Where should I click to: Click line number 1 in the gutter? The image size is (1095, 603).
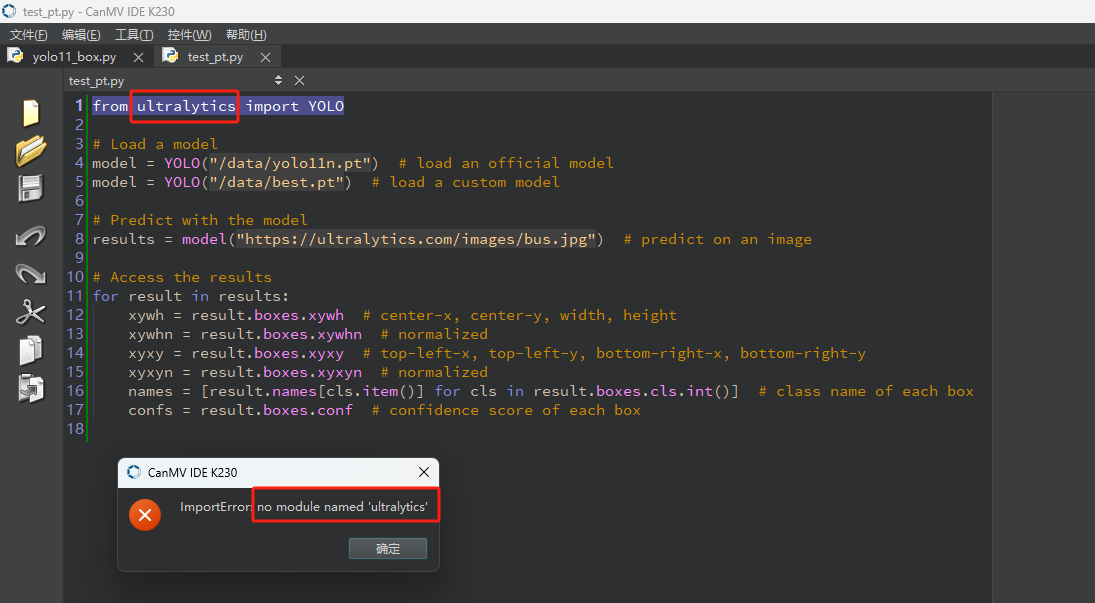[x=79, y=106]
